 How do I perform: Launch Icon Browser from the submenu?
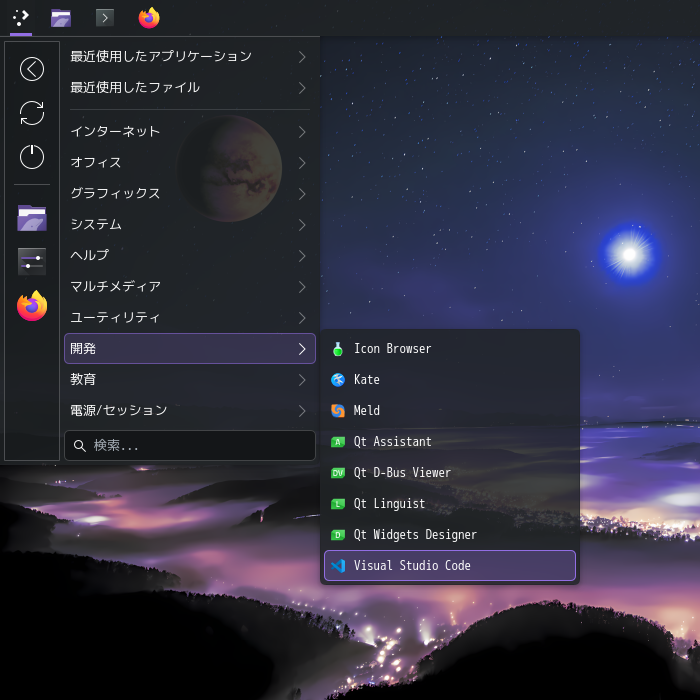click(450, 349)
